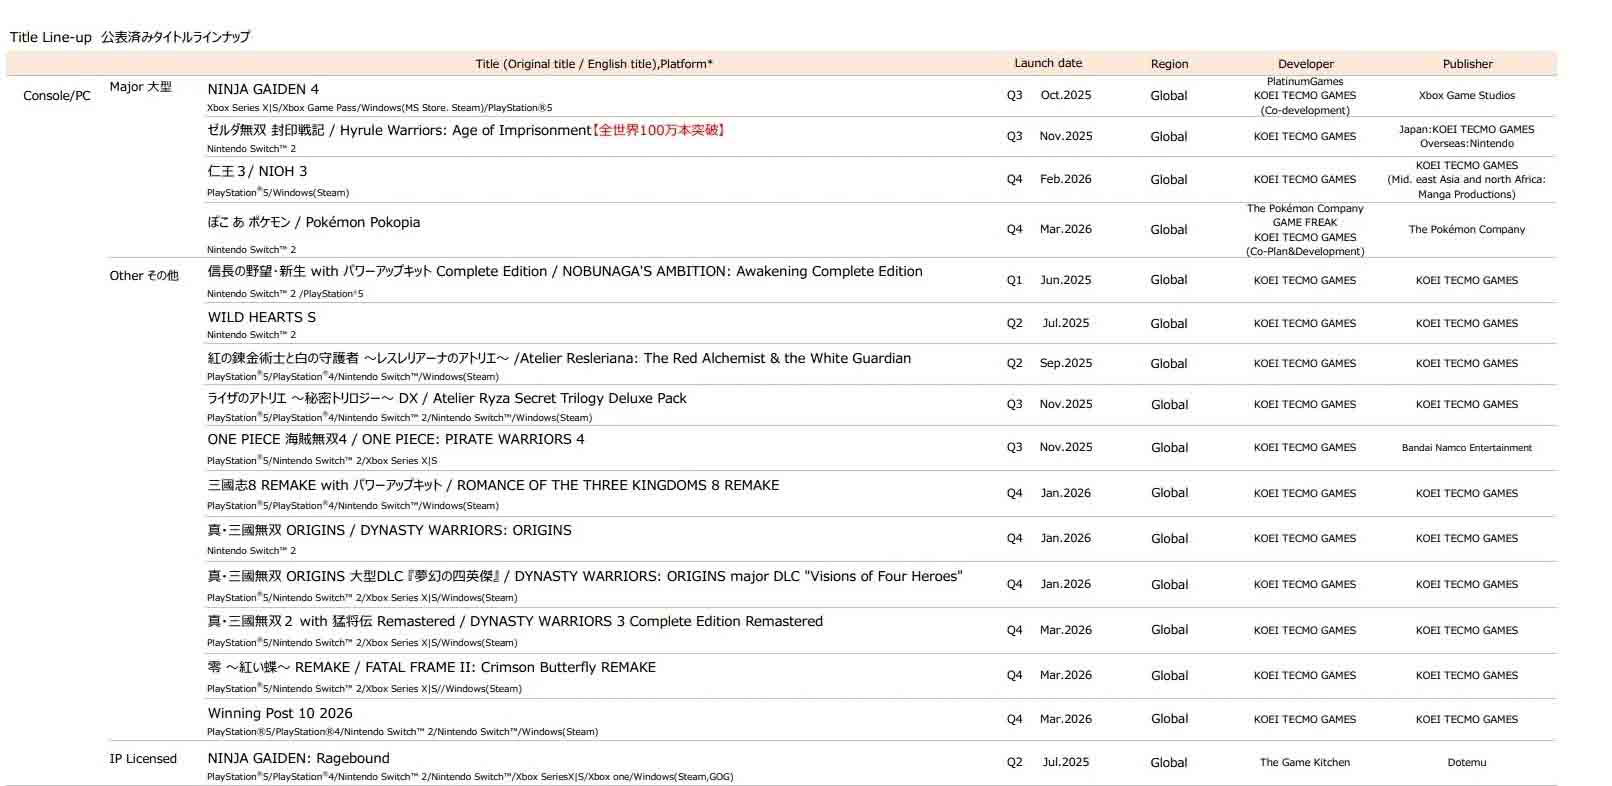Image resolution: width=1612 pixels, height=786 pixels.
Task: Click the Launch date column header
Action: click(1047, 63)
